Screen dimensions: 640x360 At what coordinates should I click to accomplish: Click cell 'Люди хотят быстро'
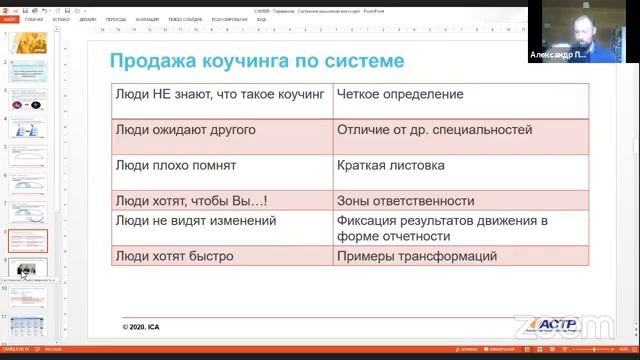(x=222, y=256)
